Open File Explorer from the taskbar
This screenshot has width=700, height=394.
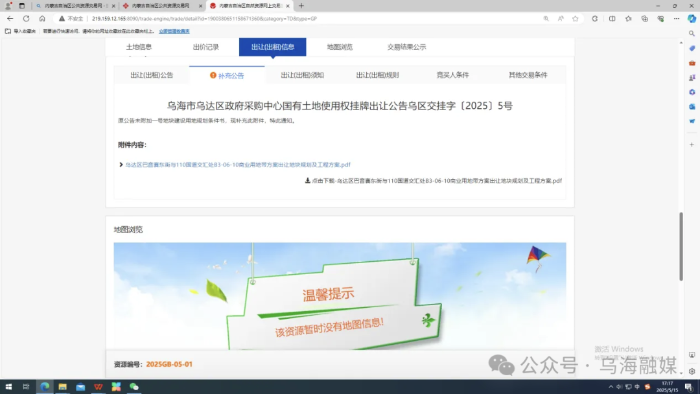[62, 387]
